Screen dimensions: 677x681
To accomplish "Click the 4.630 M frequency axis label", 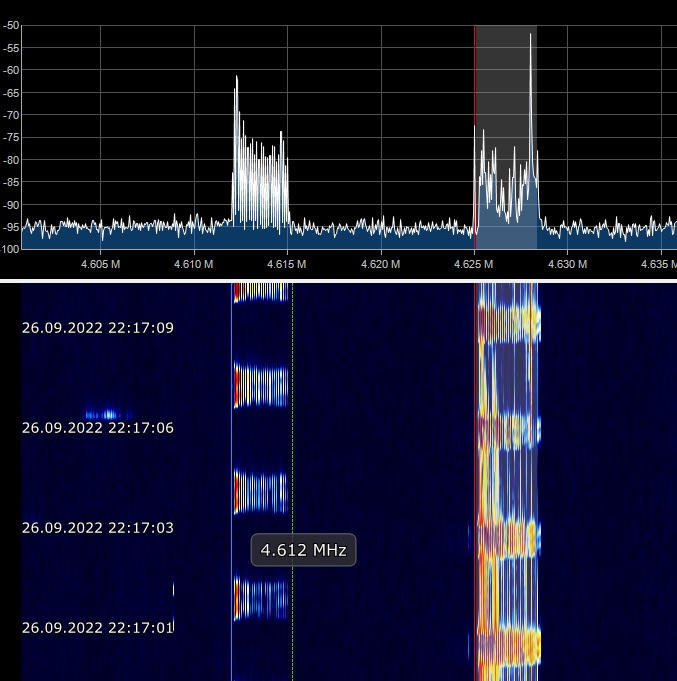I will (567, 264).
